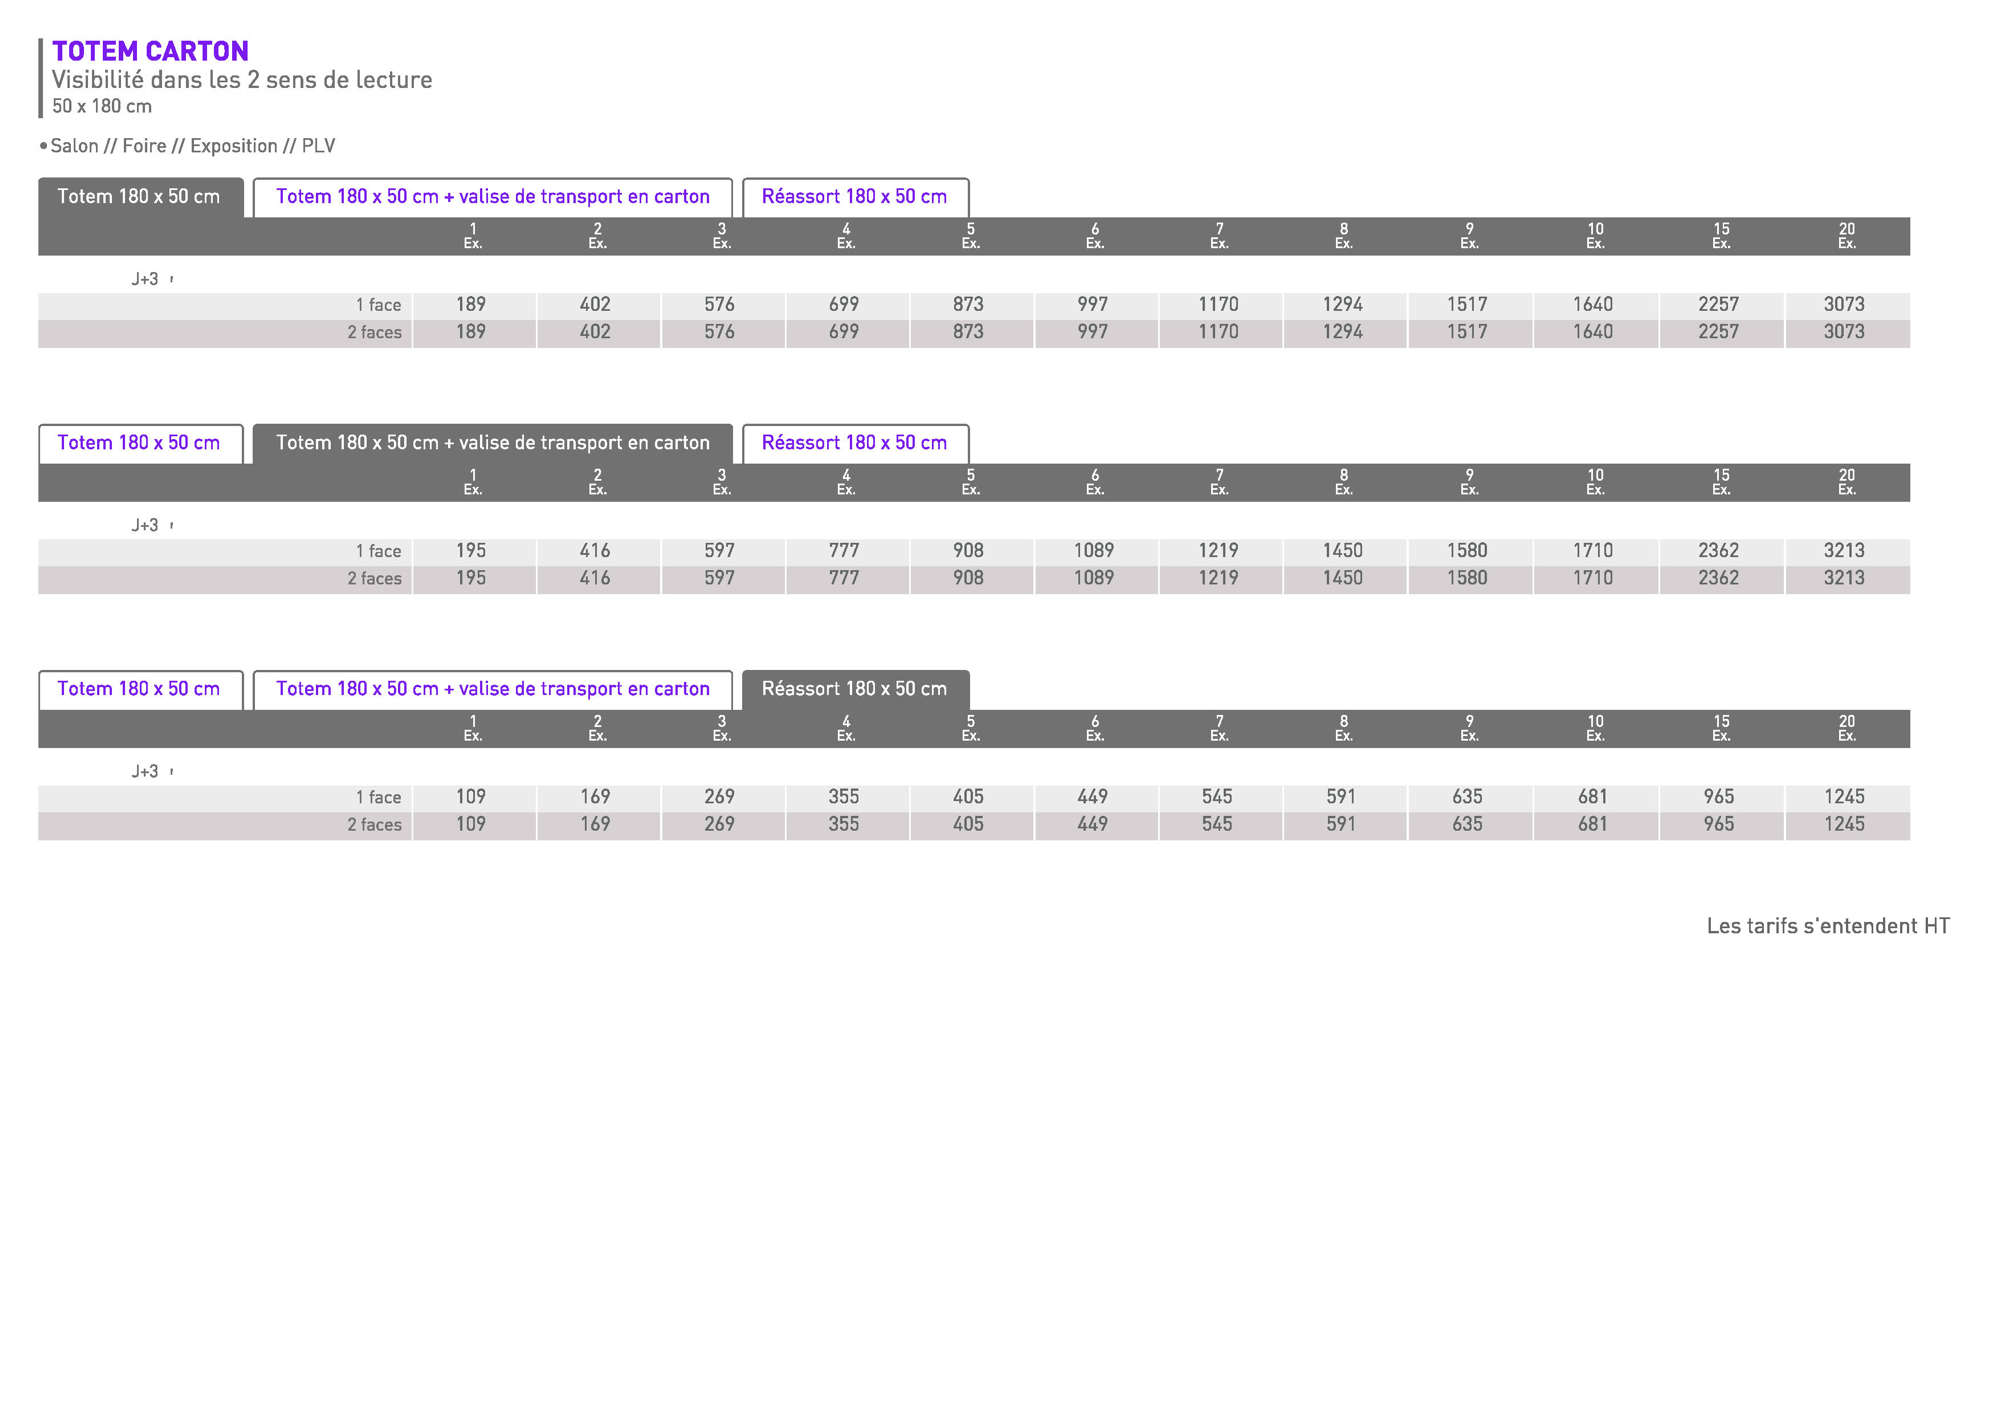Click the 1 face label beside price 189

[x=378, y=305]
